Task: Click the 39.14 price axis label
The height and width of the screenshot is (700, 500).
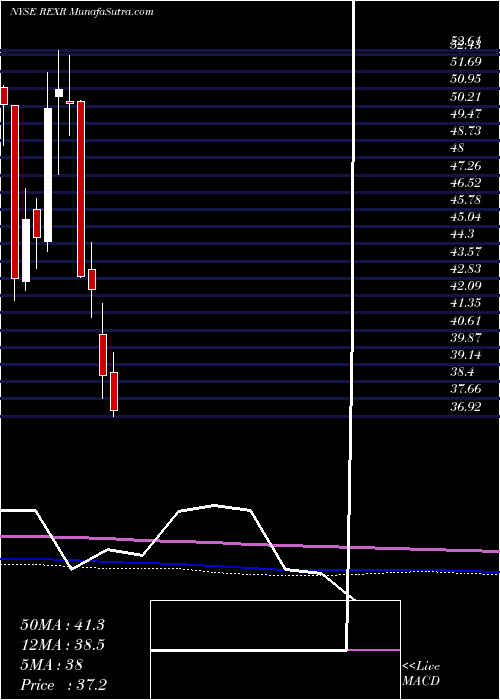Action: pyautogui.click(x=465, y=355)
